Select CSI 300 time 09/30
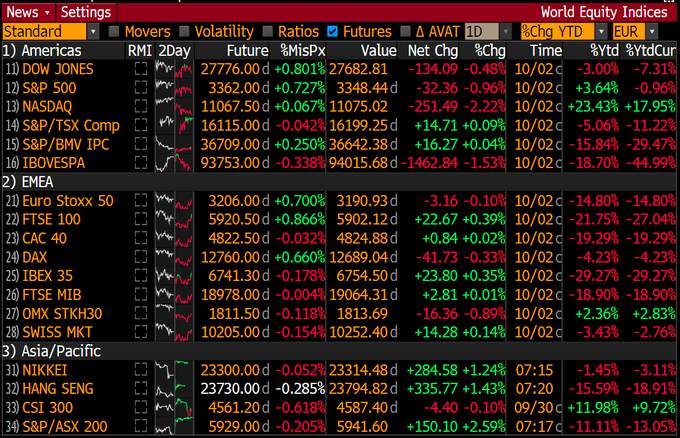Image resolution: width=680 pixels, height=438 pixels. pyautogui.click(x=534, y=408)
